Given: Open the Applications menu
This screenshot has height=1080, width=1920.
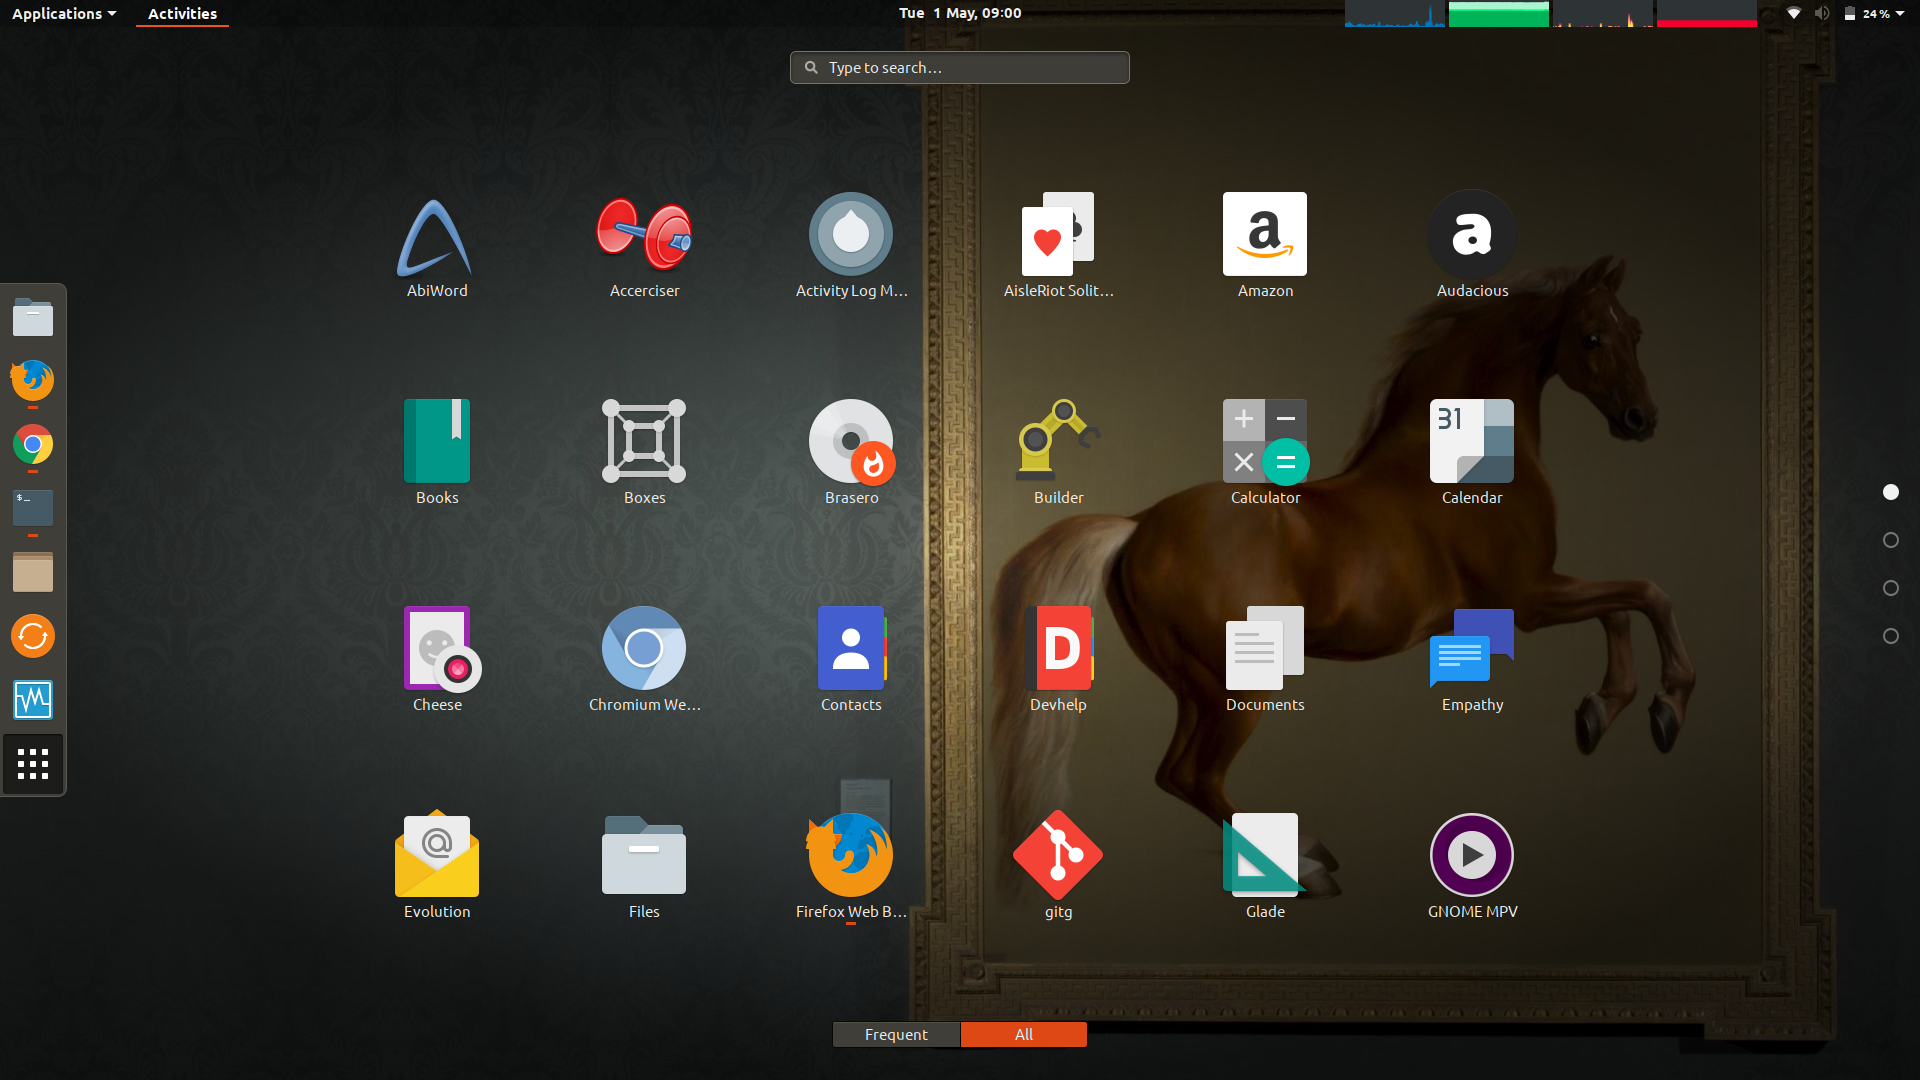Looking at the screenshot, I should [64, 13].
